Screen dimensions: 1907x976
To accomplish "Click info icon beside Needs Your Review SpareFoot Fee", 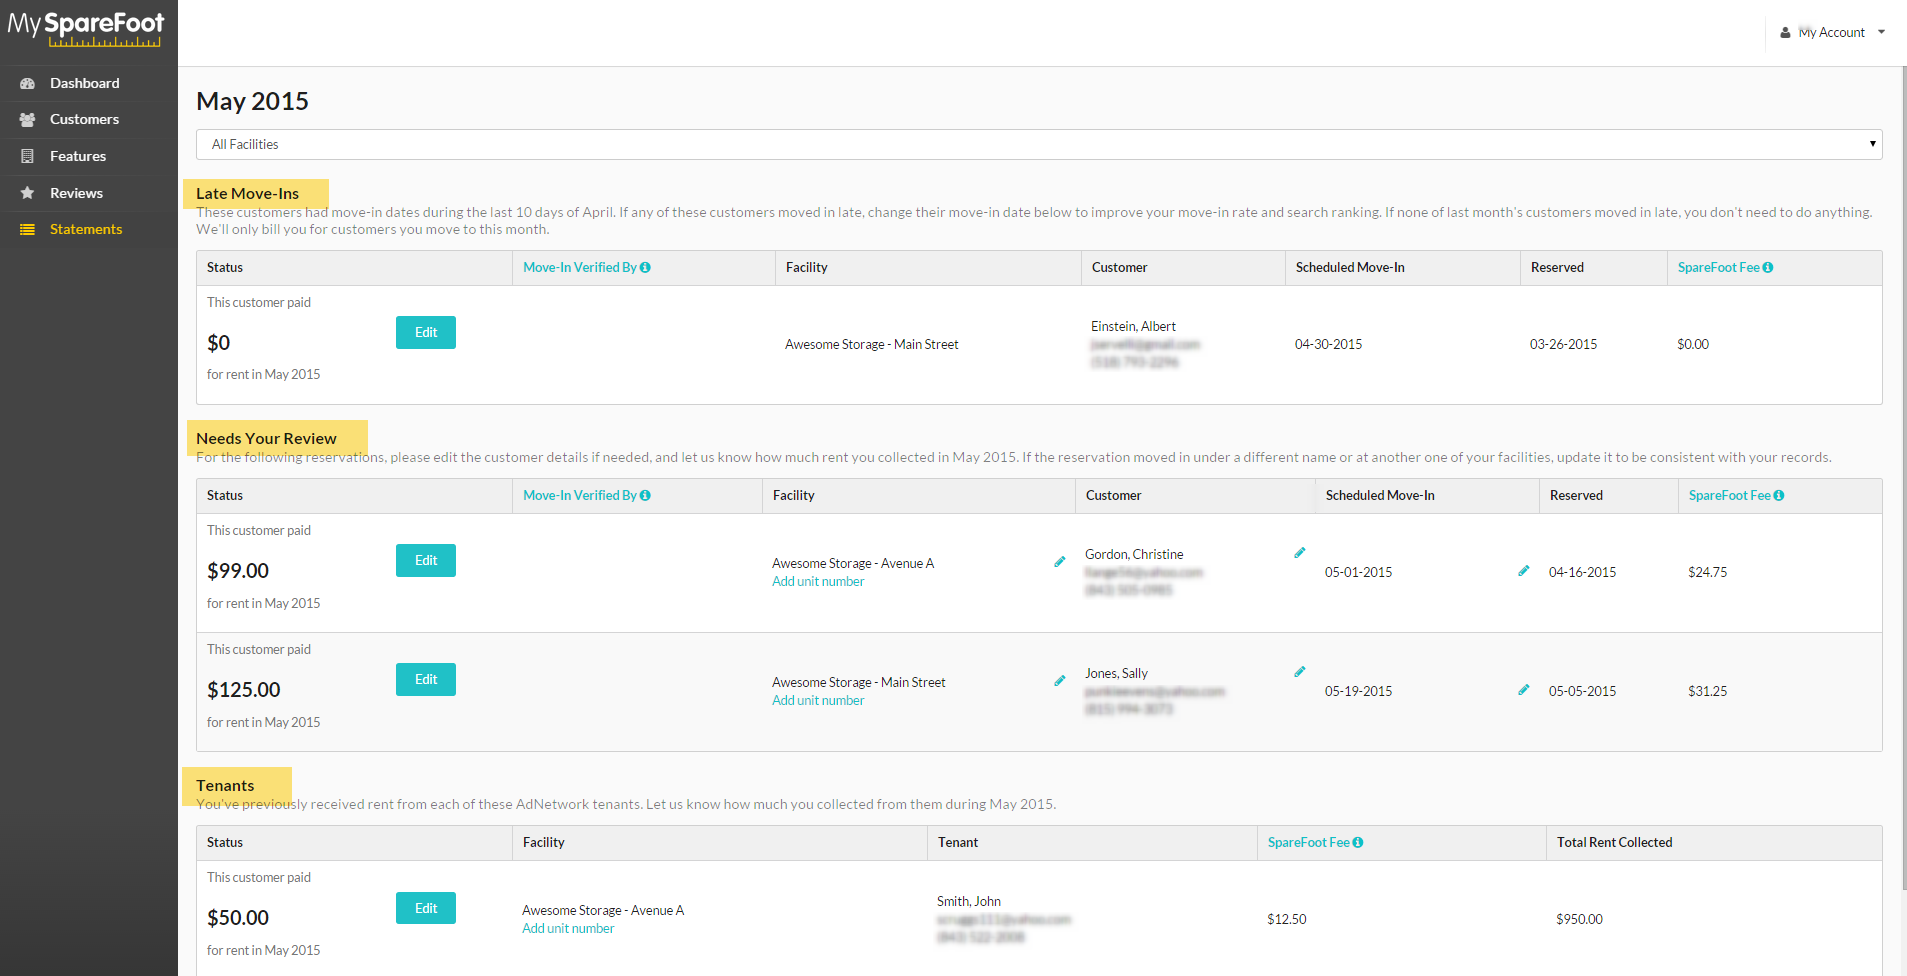I will pyautogui.click(x=1779, y=495).
